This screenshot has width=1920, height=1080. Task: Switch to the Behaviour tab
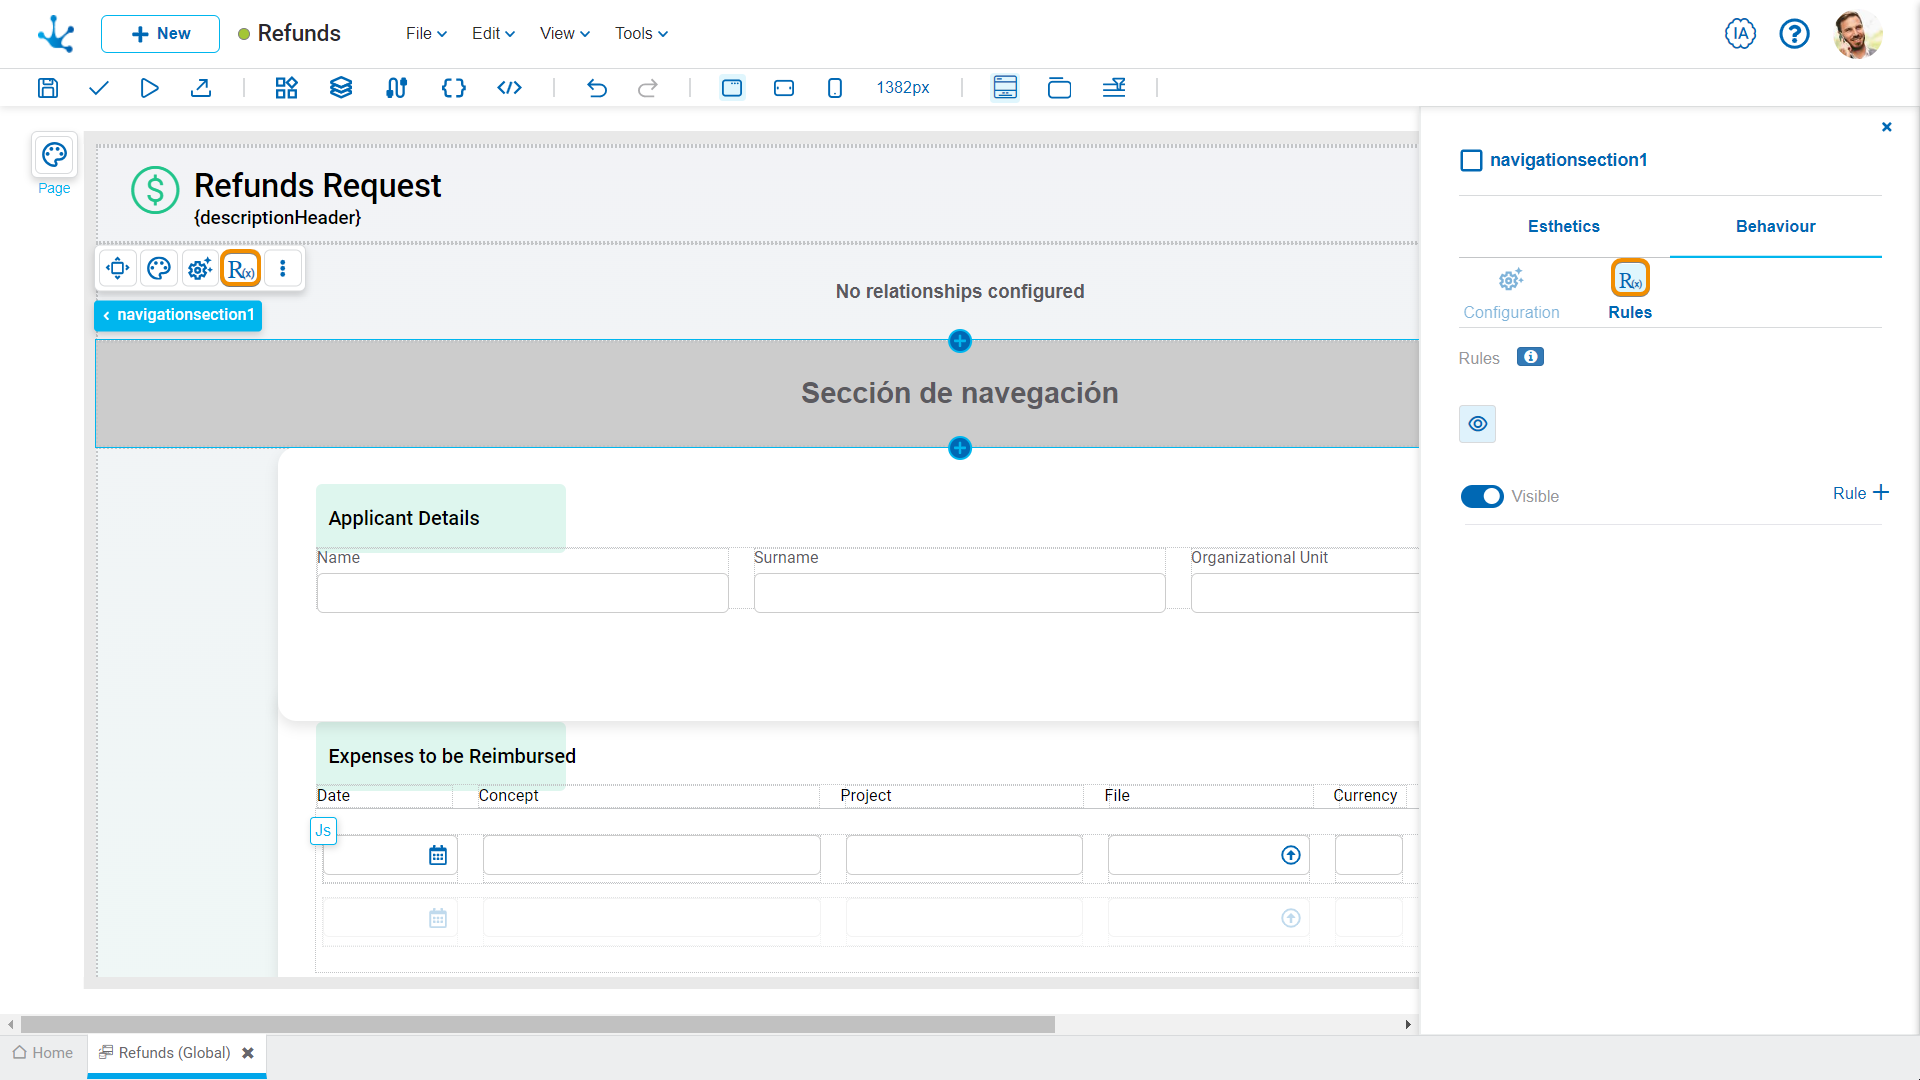1775,225
